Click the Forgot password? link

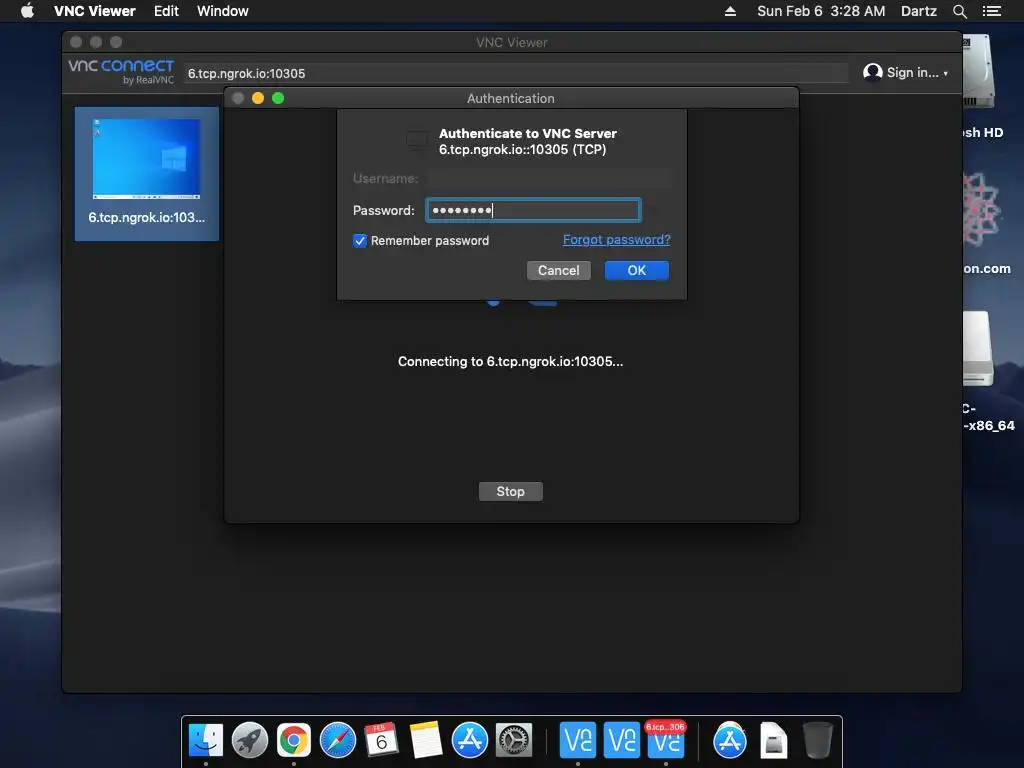click(x=616, y=240)
